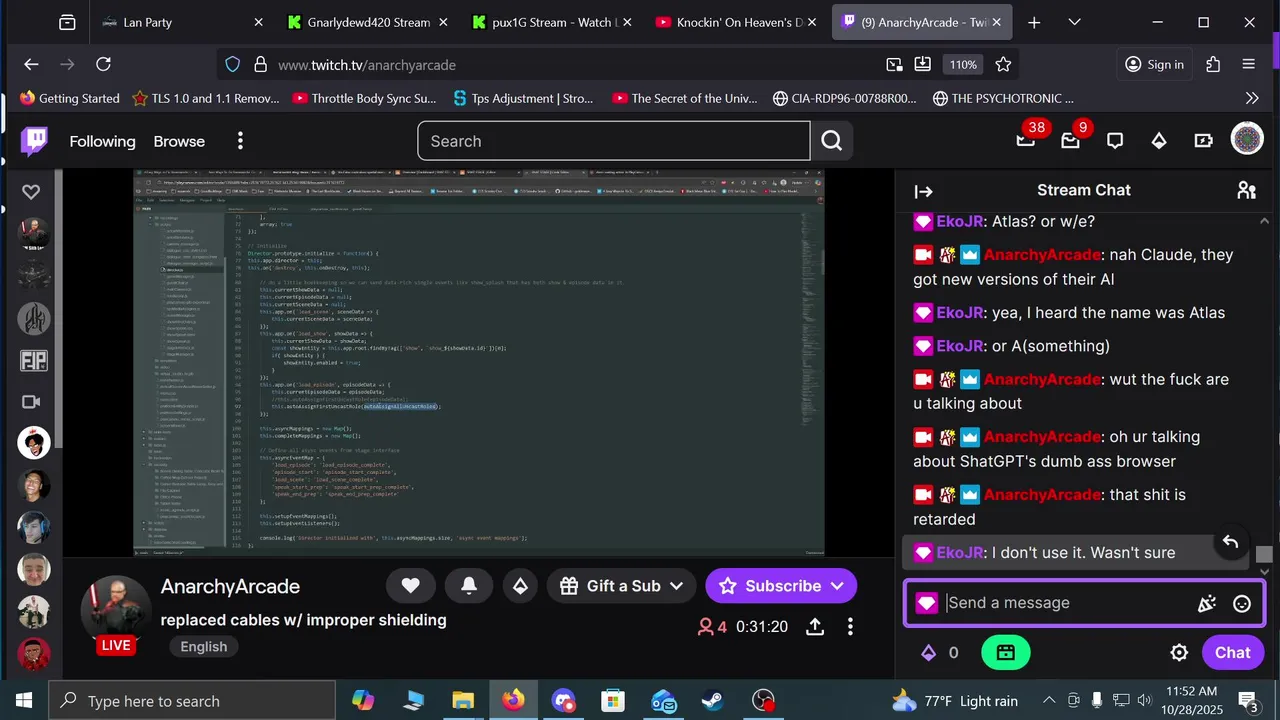
Task: Open the channel points rewards green button
Action: (1006, 653)
